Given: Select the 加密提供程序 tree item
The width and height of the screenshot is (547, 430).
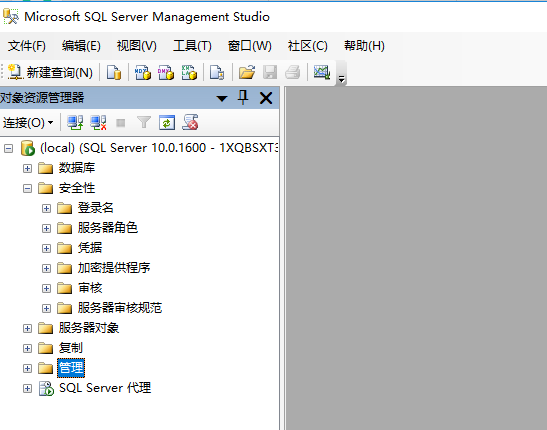Looking at the screenshot, I should pos(114,268).
